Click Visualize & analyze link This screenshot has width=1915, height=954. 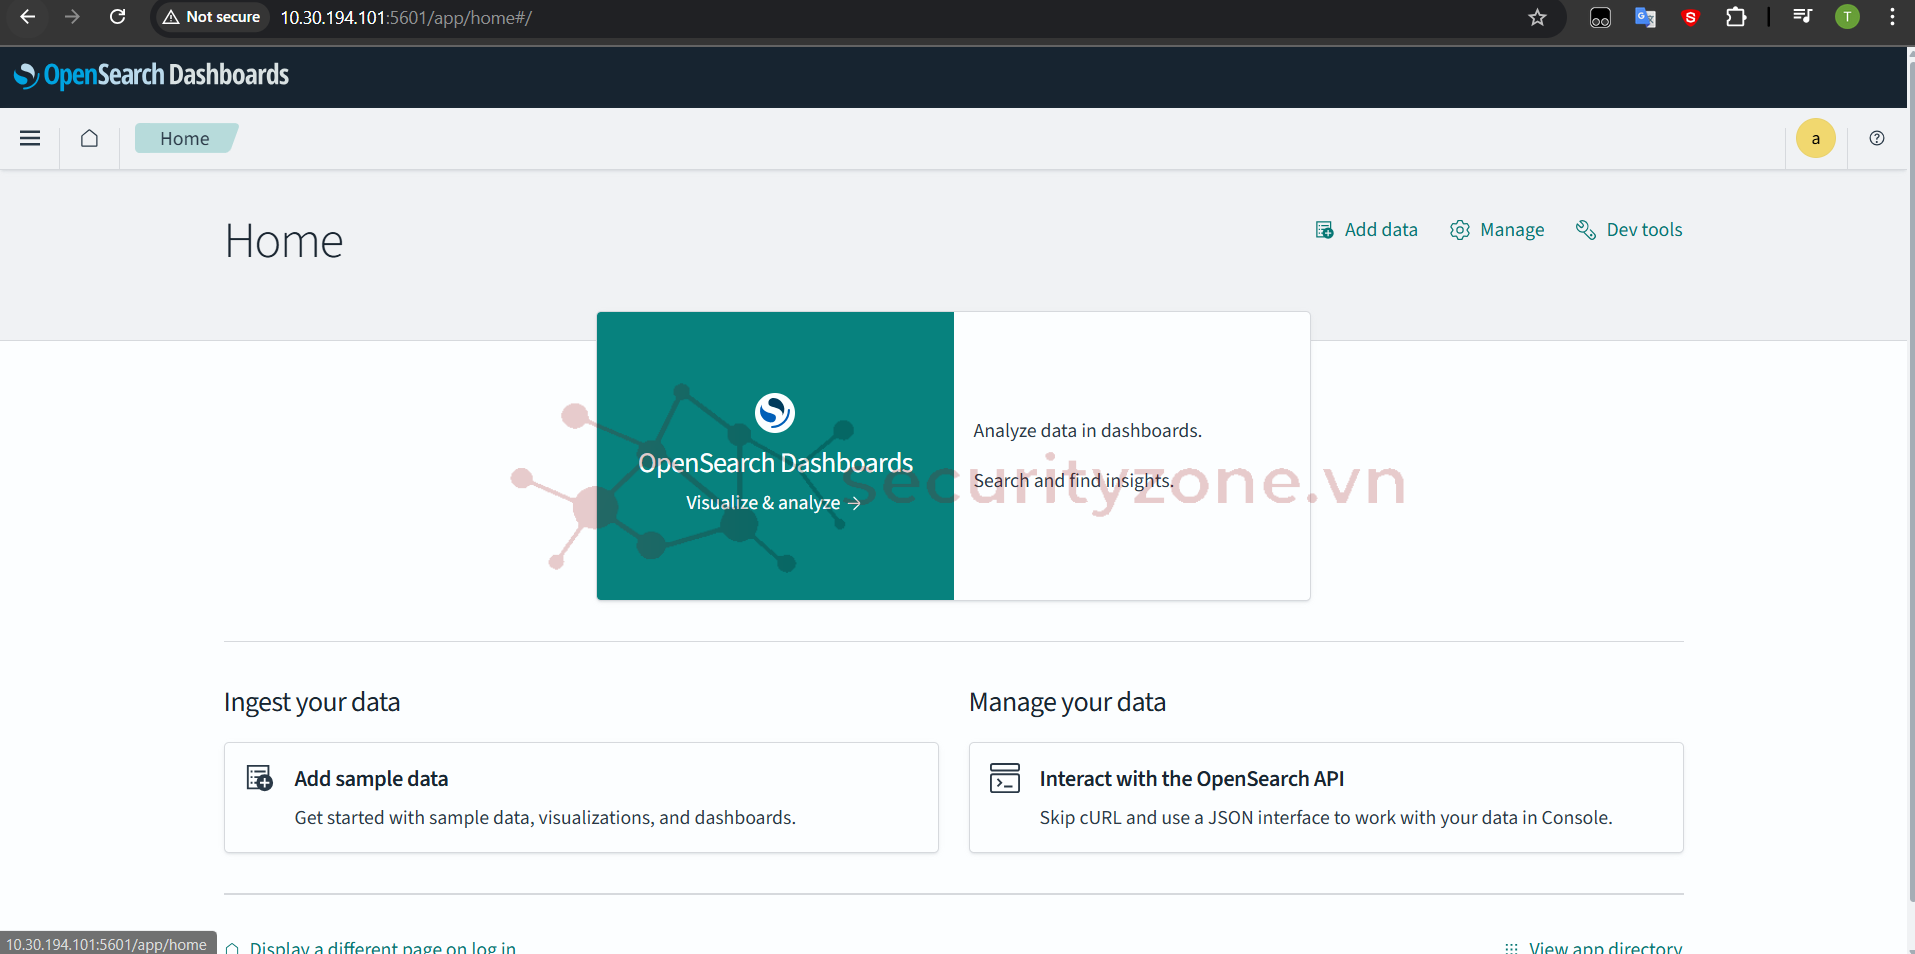tap(773, 503)
